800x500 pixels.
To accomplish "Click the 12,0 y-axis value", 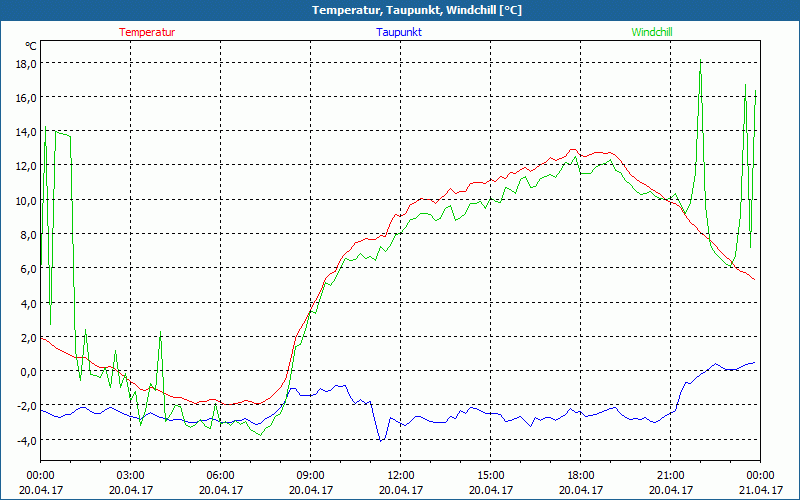I will point(26,166).
